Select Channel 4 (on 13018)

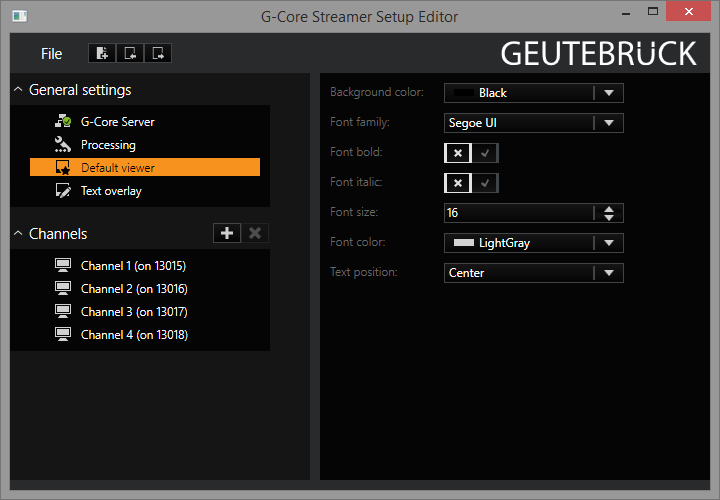pyautogui.click(x=135, y=335)
